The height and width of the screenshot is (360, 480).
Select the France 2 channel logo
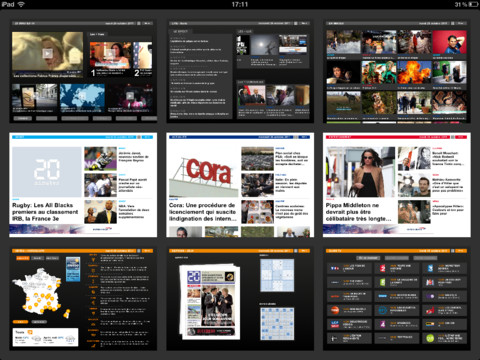383,268
